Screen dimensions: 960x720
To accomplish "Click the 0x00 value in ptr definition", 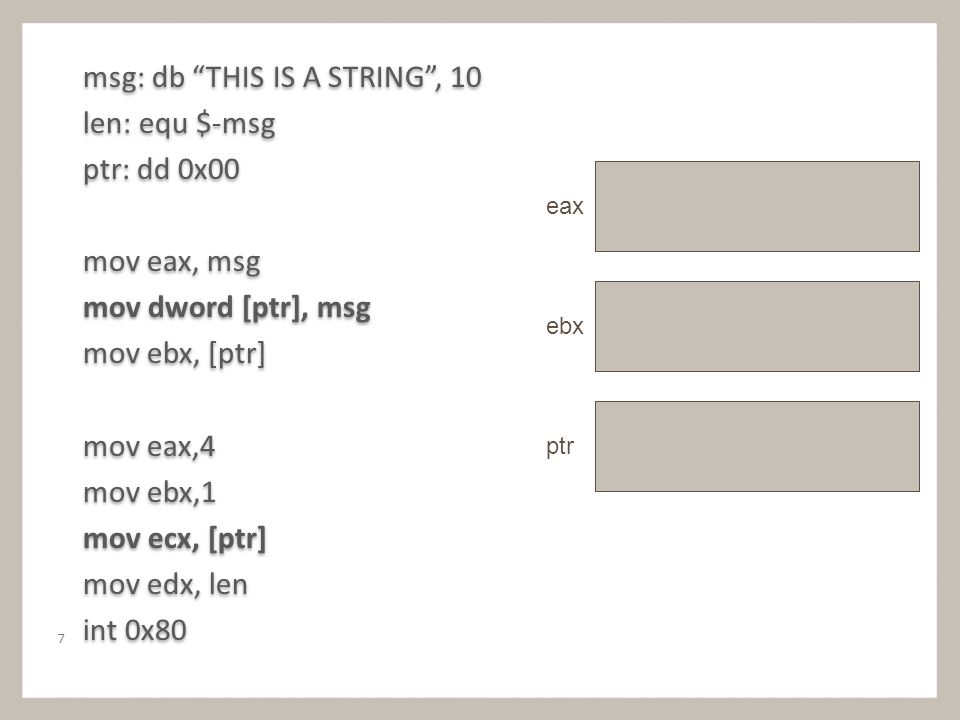I will [x=208, y=170].
